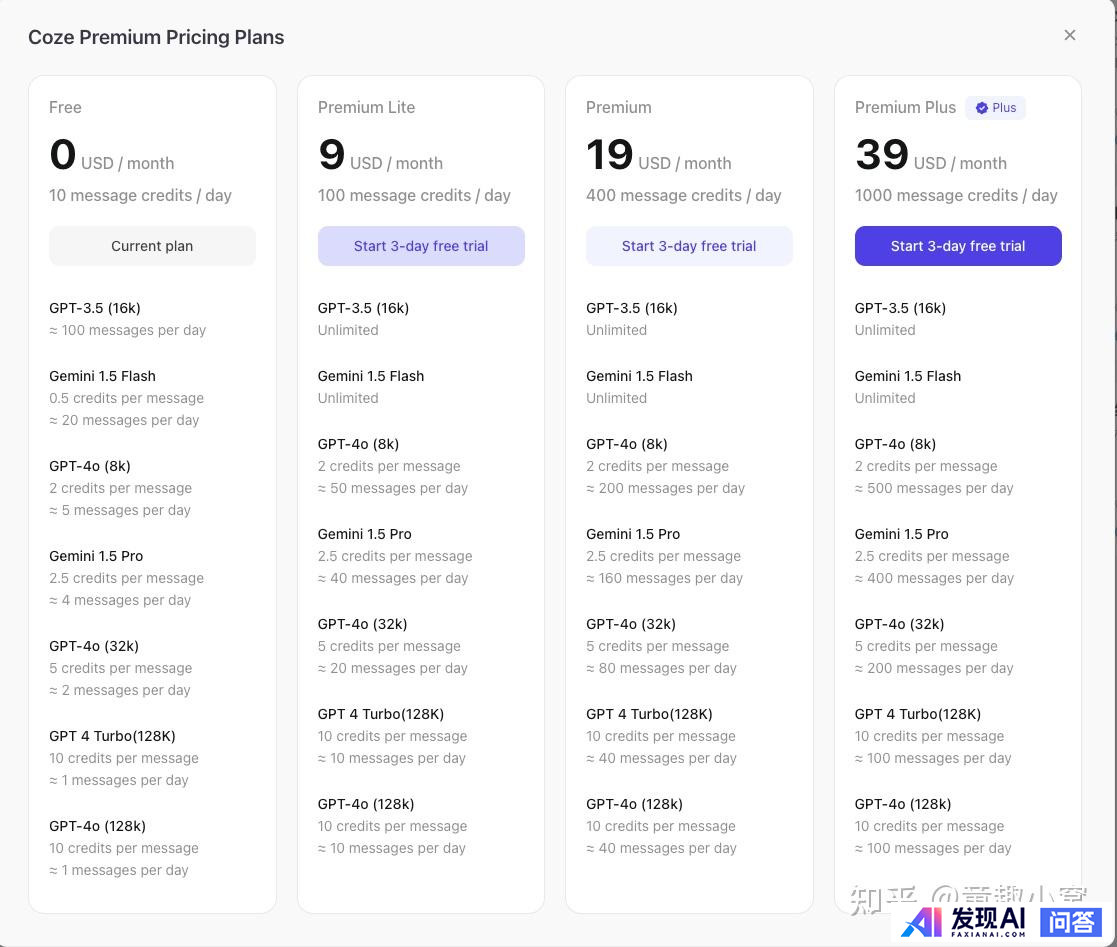
Task: Click 0.5 credits per message in Free plan
Action: click(x=126, y=398)
